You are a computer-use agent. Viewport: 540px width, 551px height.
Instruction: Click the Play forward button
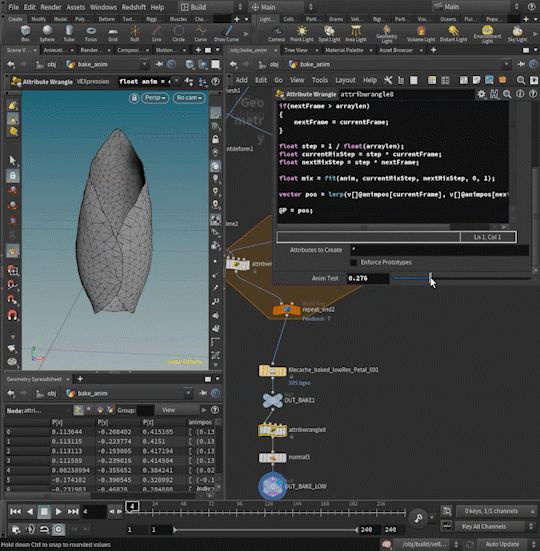point(58,511)
